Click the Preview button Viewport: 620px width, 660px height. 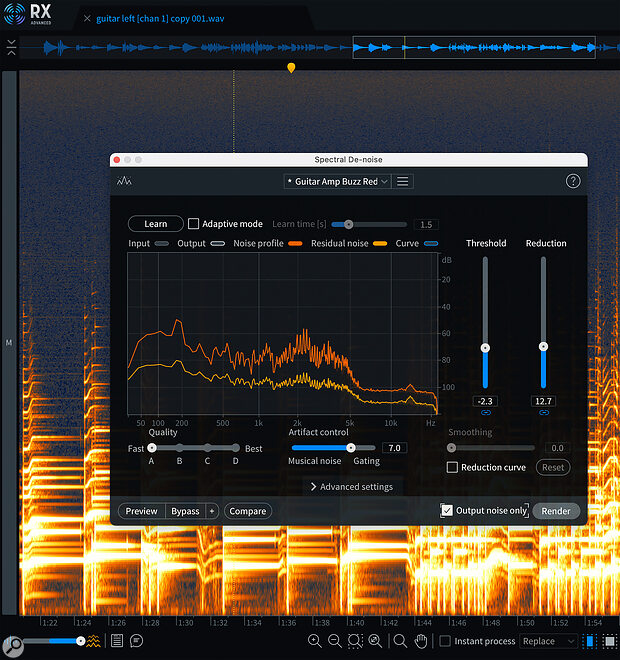tap(141, 511)
